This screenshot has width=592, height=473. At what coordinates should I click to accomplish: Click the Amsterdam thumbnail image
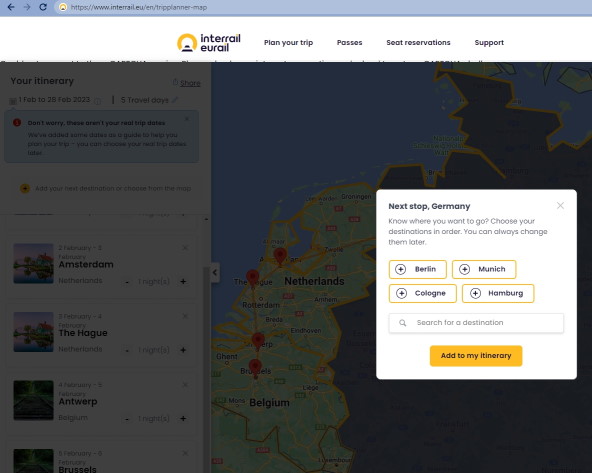pyautogui.click(x=34, y=263)
